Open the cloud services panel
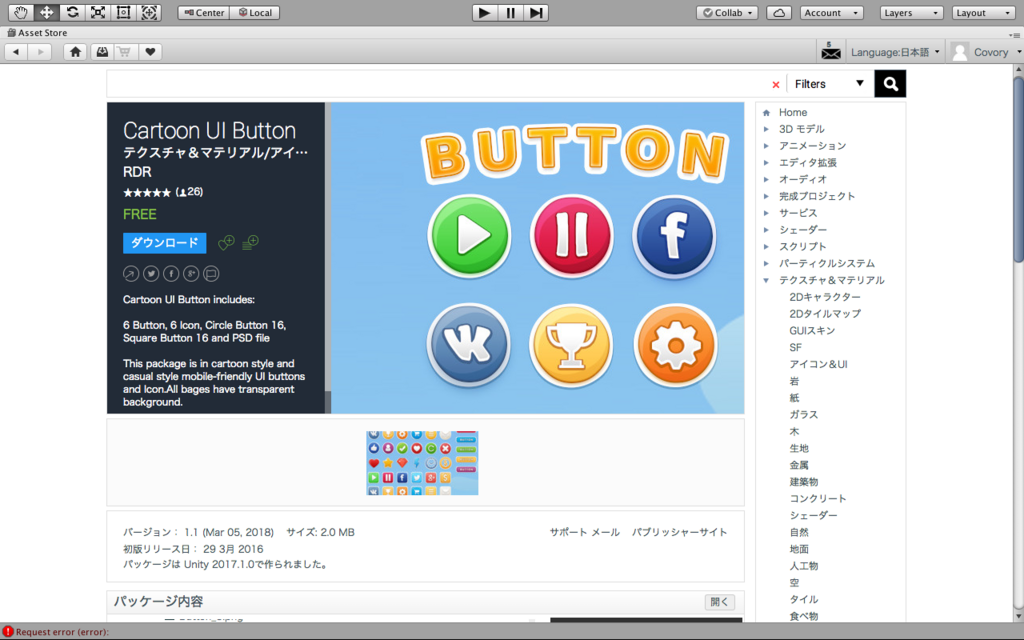Viewport: 1024px width, 640px height. pos(778,12)
